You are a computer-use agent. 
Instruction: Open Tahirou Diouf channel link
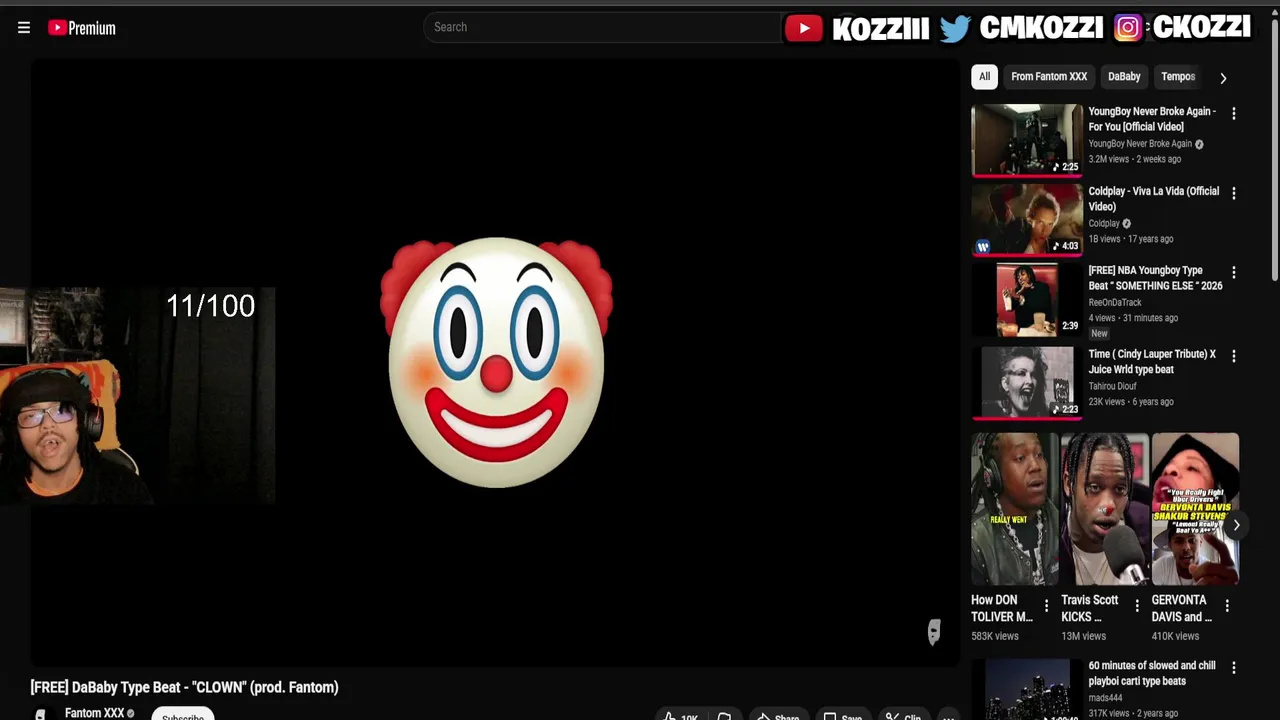pos(1113,386)
